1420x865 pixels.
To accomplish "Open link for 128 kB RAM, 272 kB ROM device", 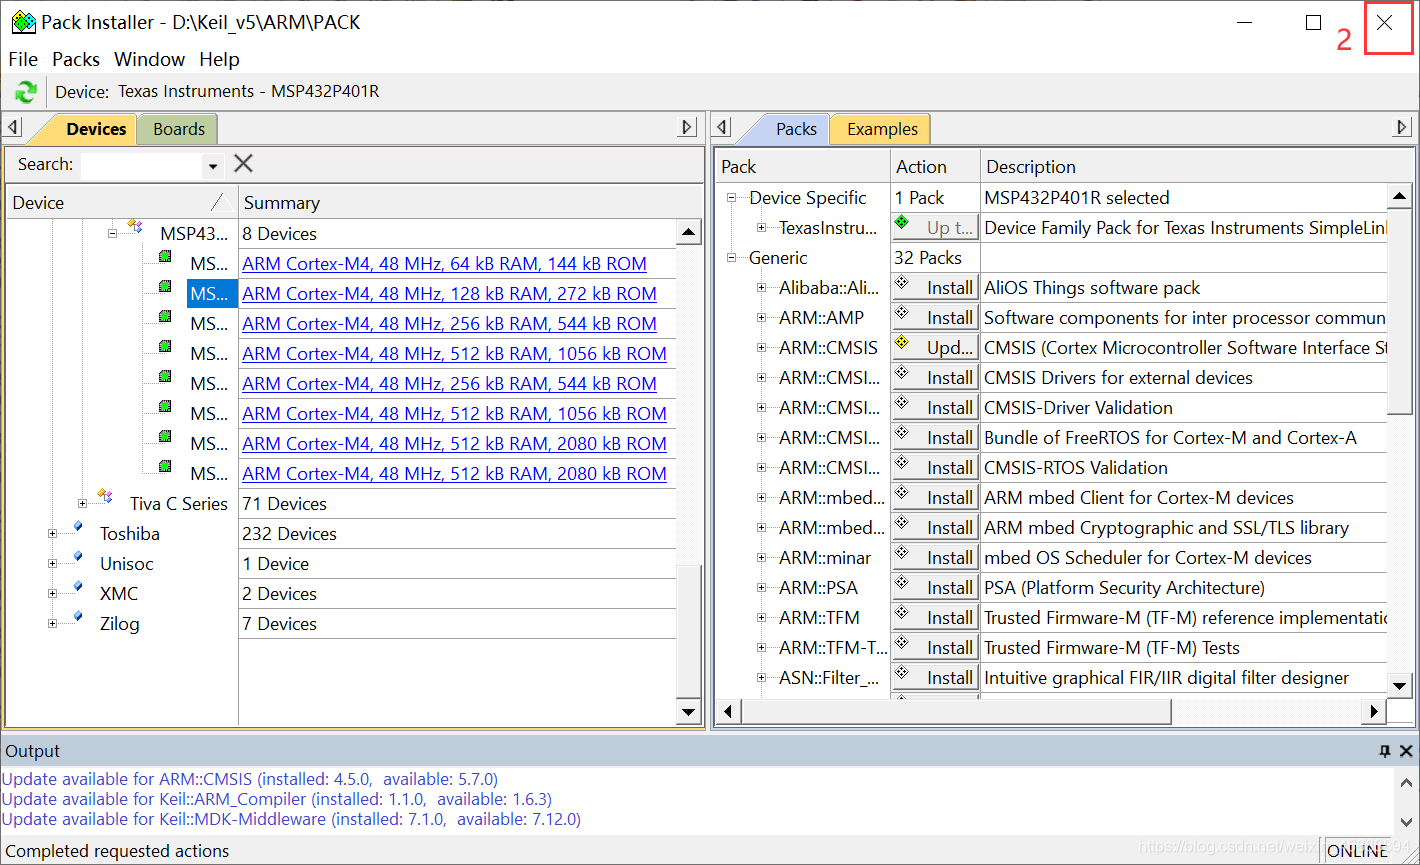I will tap(449, 294).
